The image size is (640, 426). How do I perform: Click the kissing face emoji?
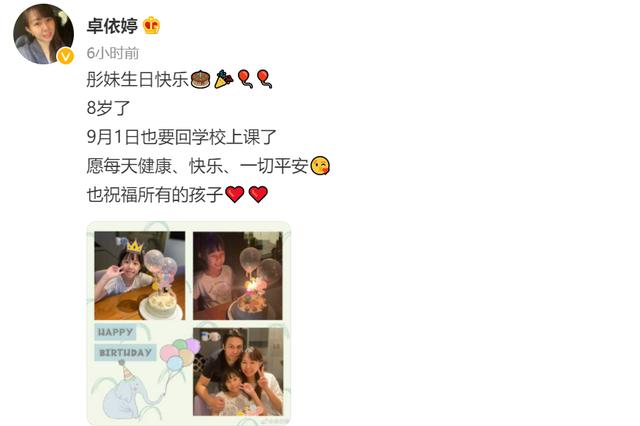(320, 166)
